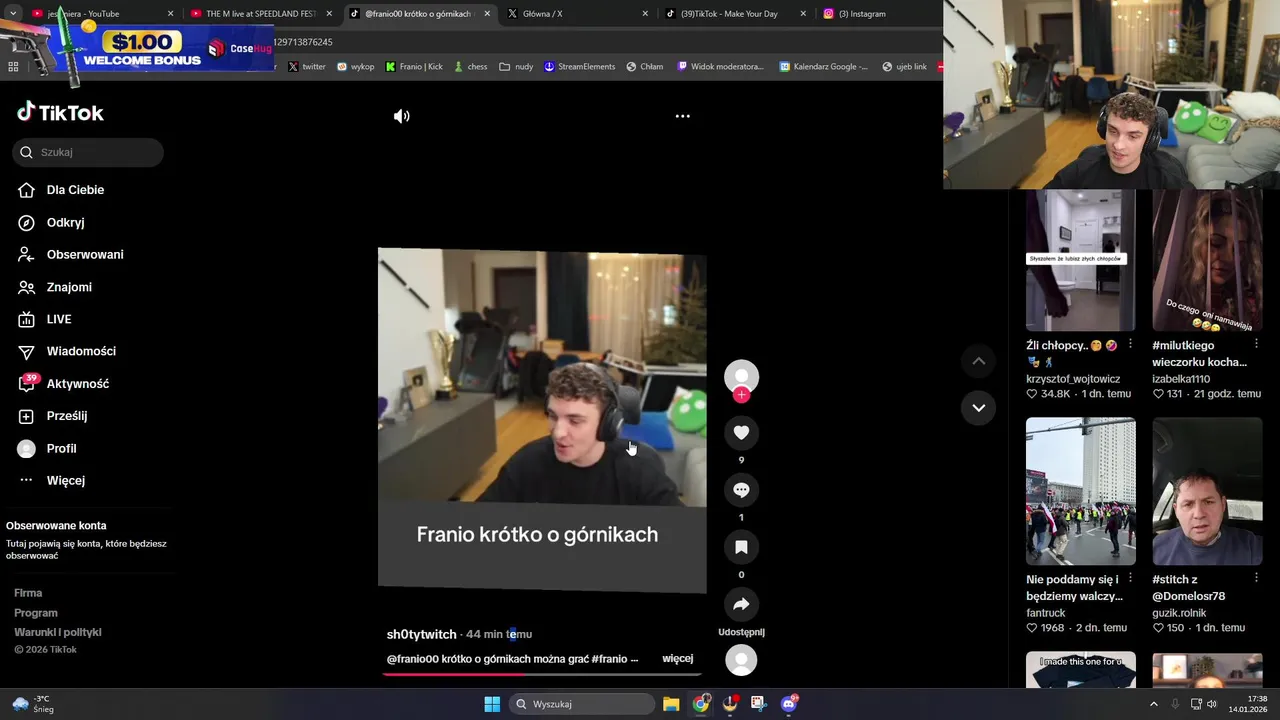Open the krzysztof_wojtowicz author link

[x=1073, y=379]
